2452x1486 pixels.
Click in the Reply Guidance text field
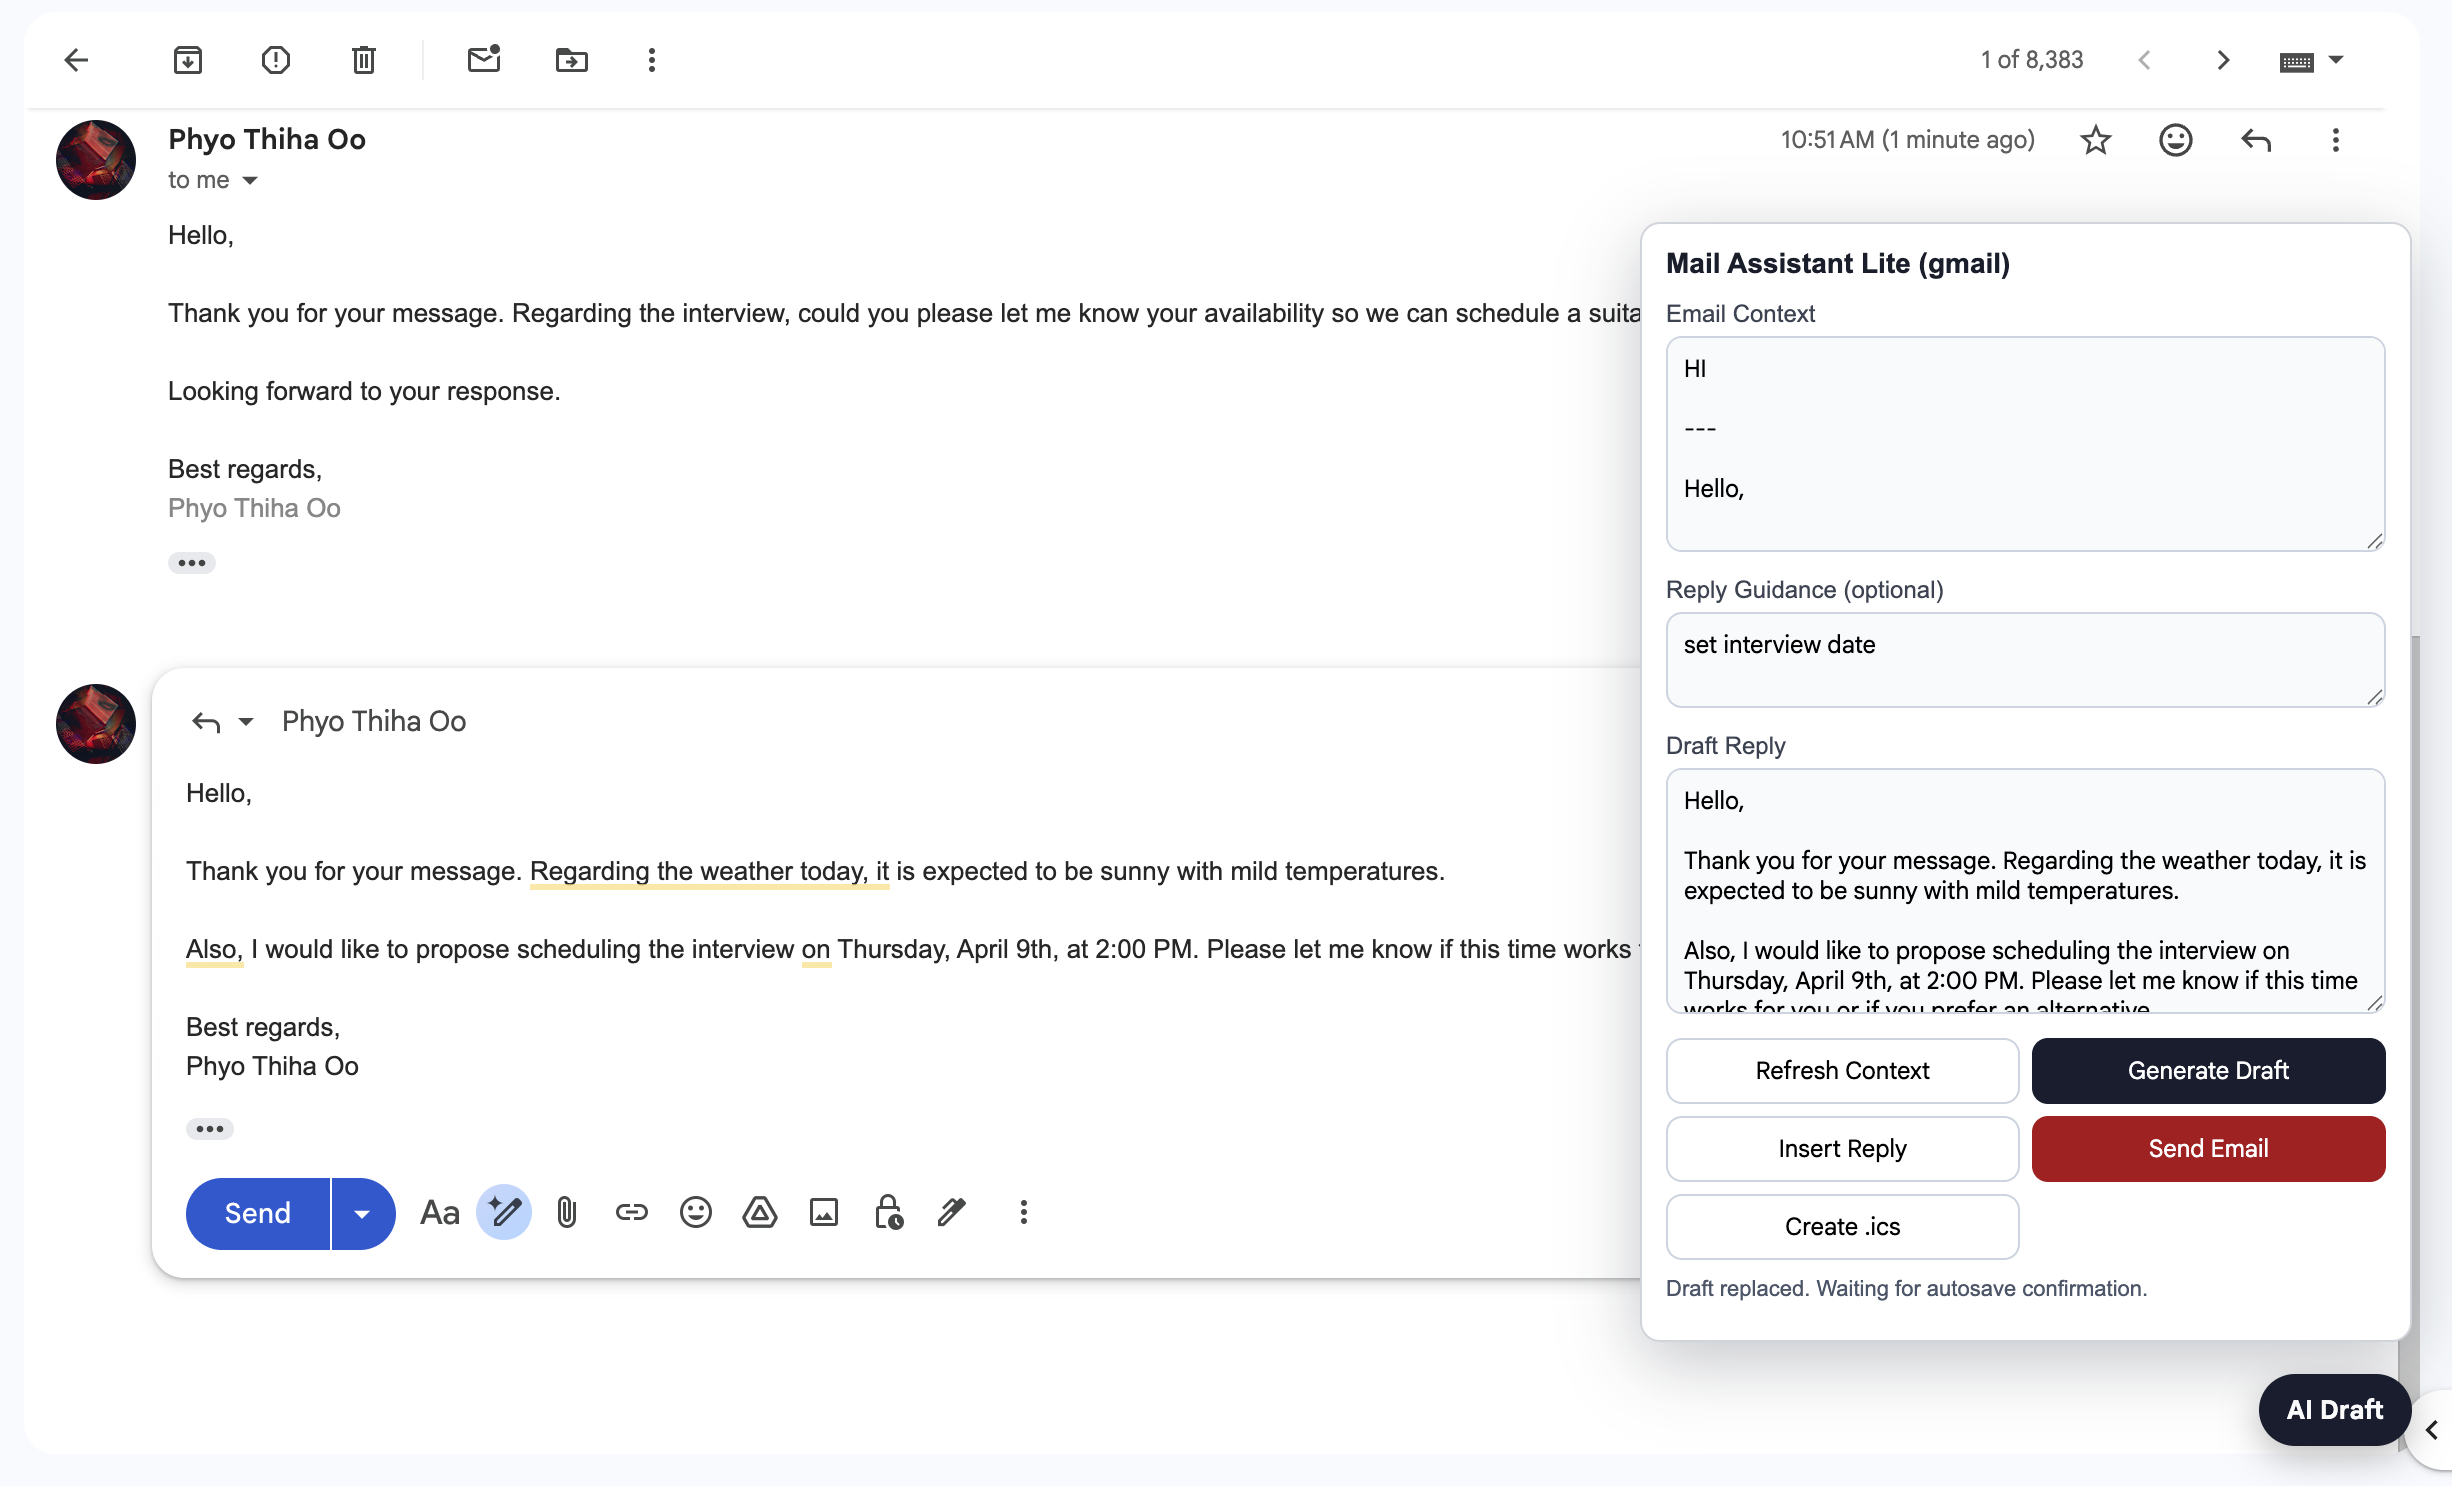tap(2024, 660)
